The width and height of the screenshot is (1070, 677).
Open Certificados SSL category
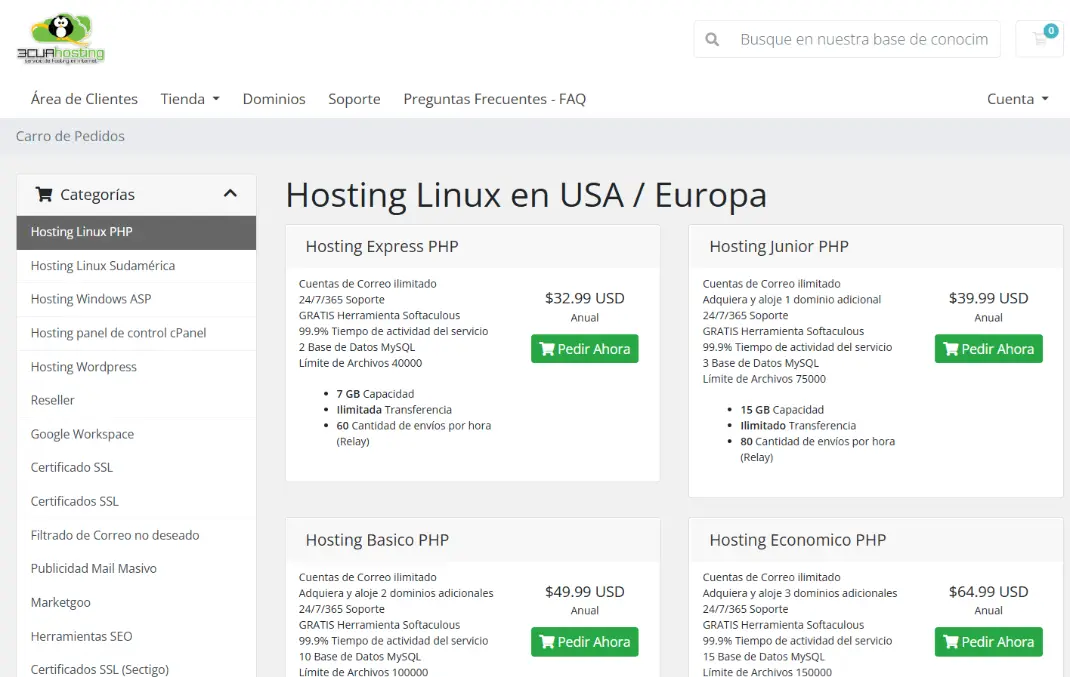coord(136,501)
